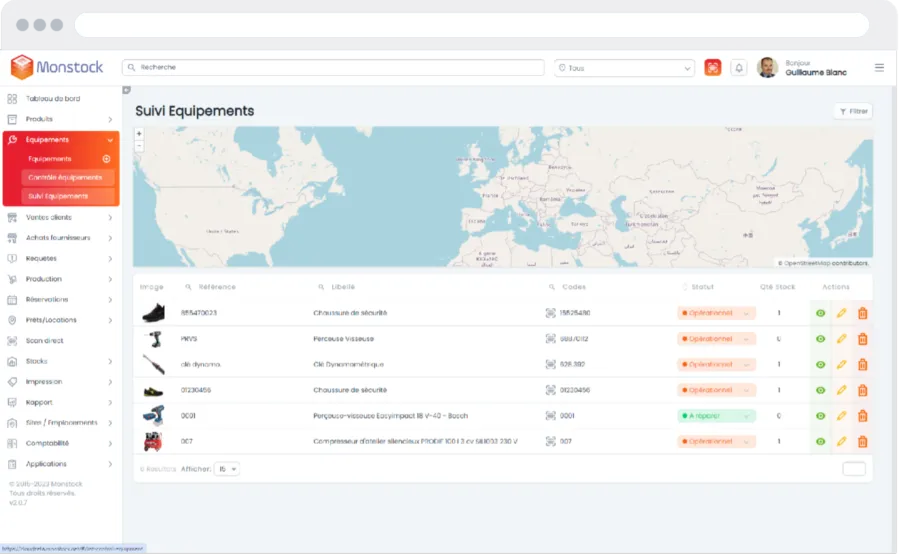The width and height of the screenshot is (900, 556).
Task: Click the eye icon for Compresseur row 007
Action: click(x=820, y=441)
